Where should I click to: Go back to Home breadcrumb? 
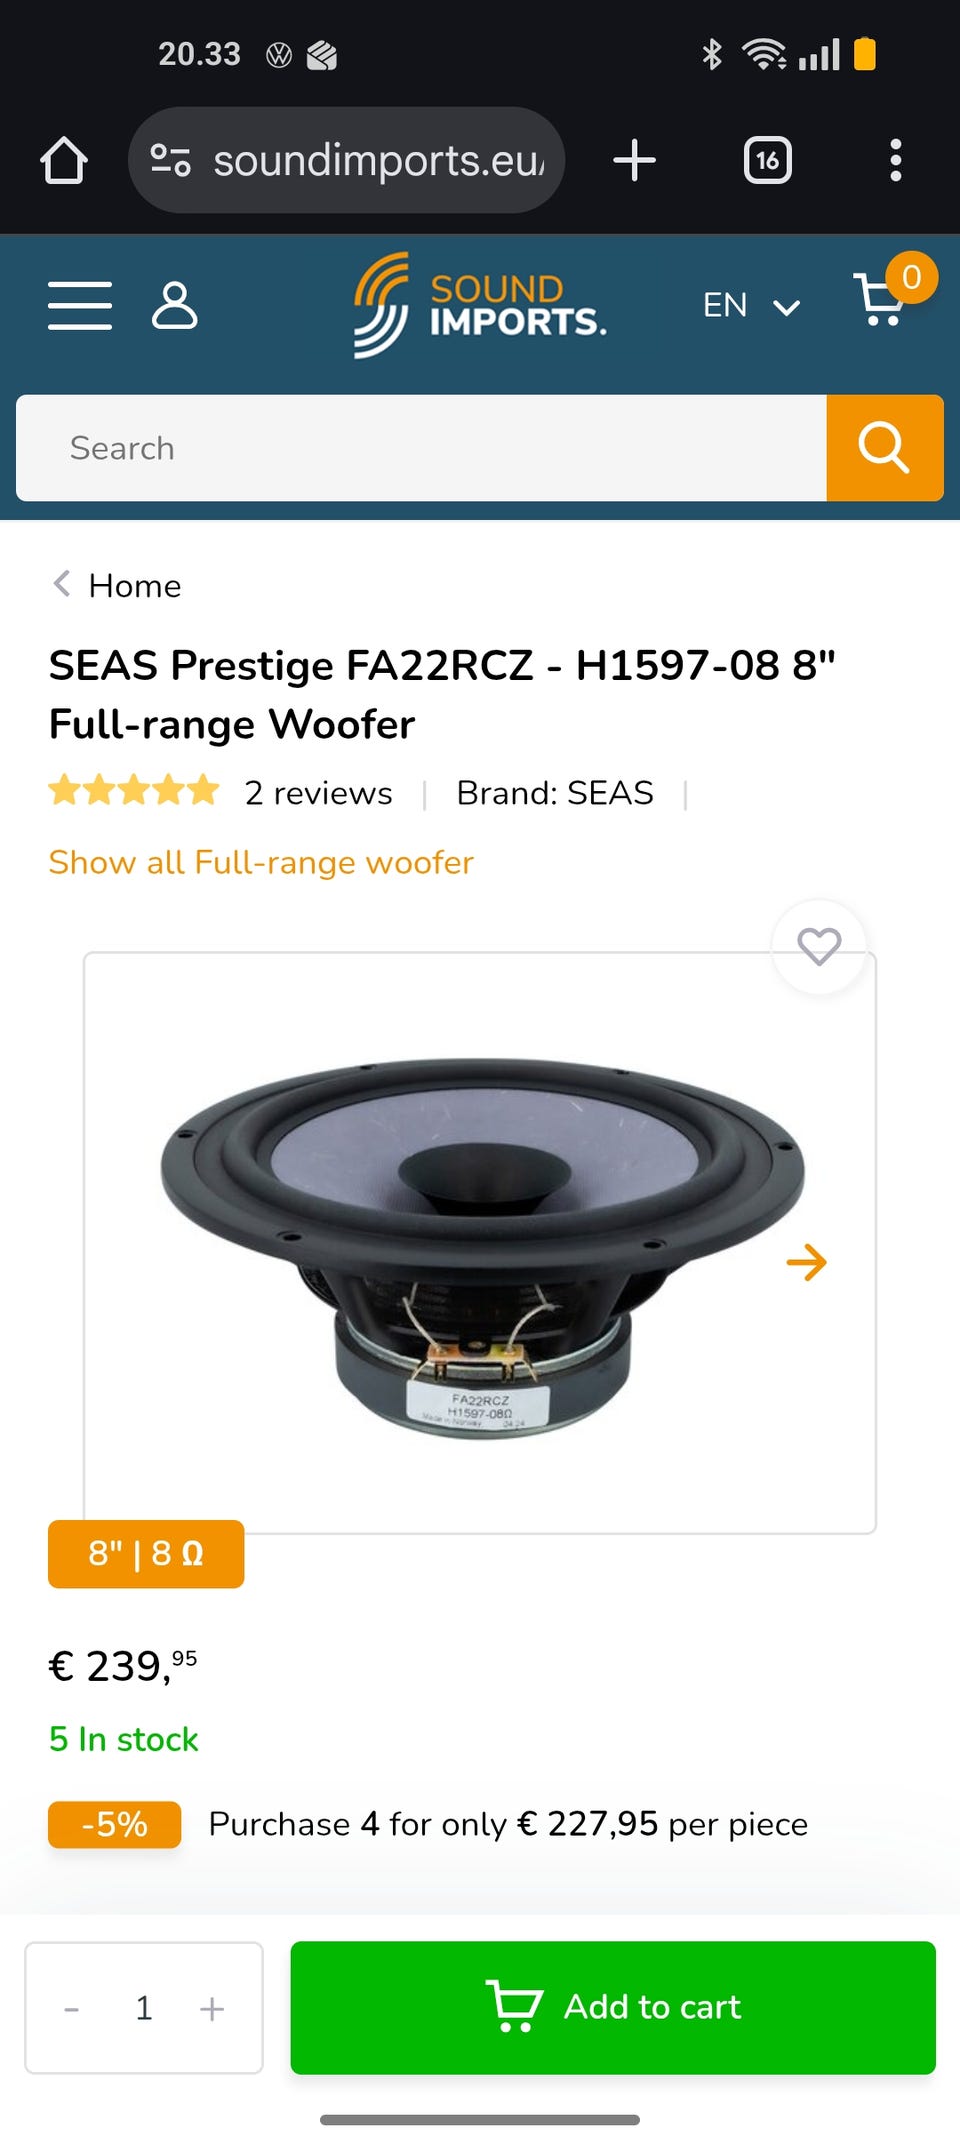point(134,586)
